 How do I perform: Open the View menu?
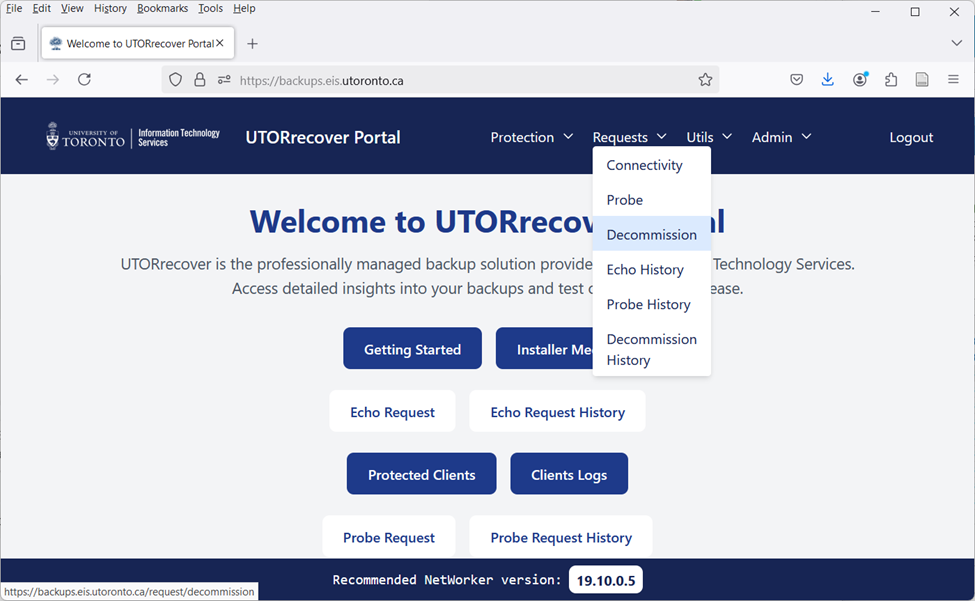coord(72,9)
